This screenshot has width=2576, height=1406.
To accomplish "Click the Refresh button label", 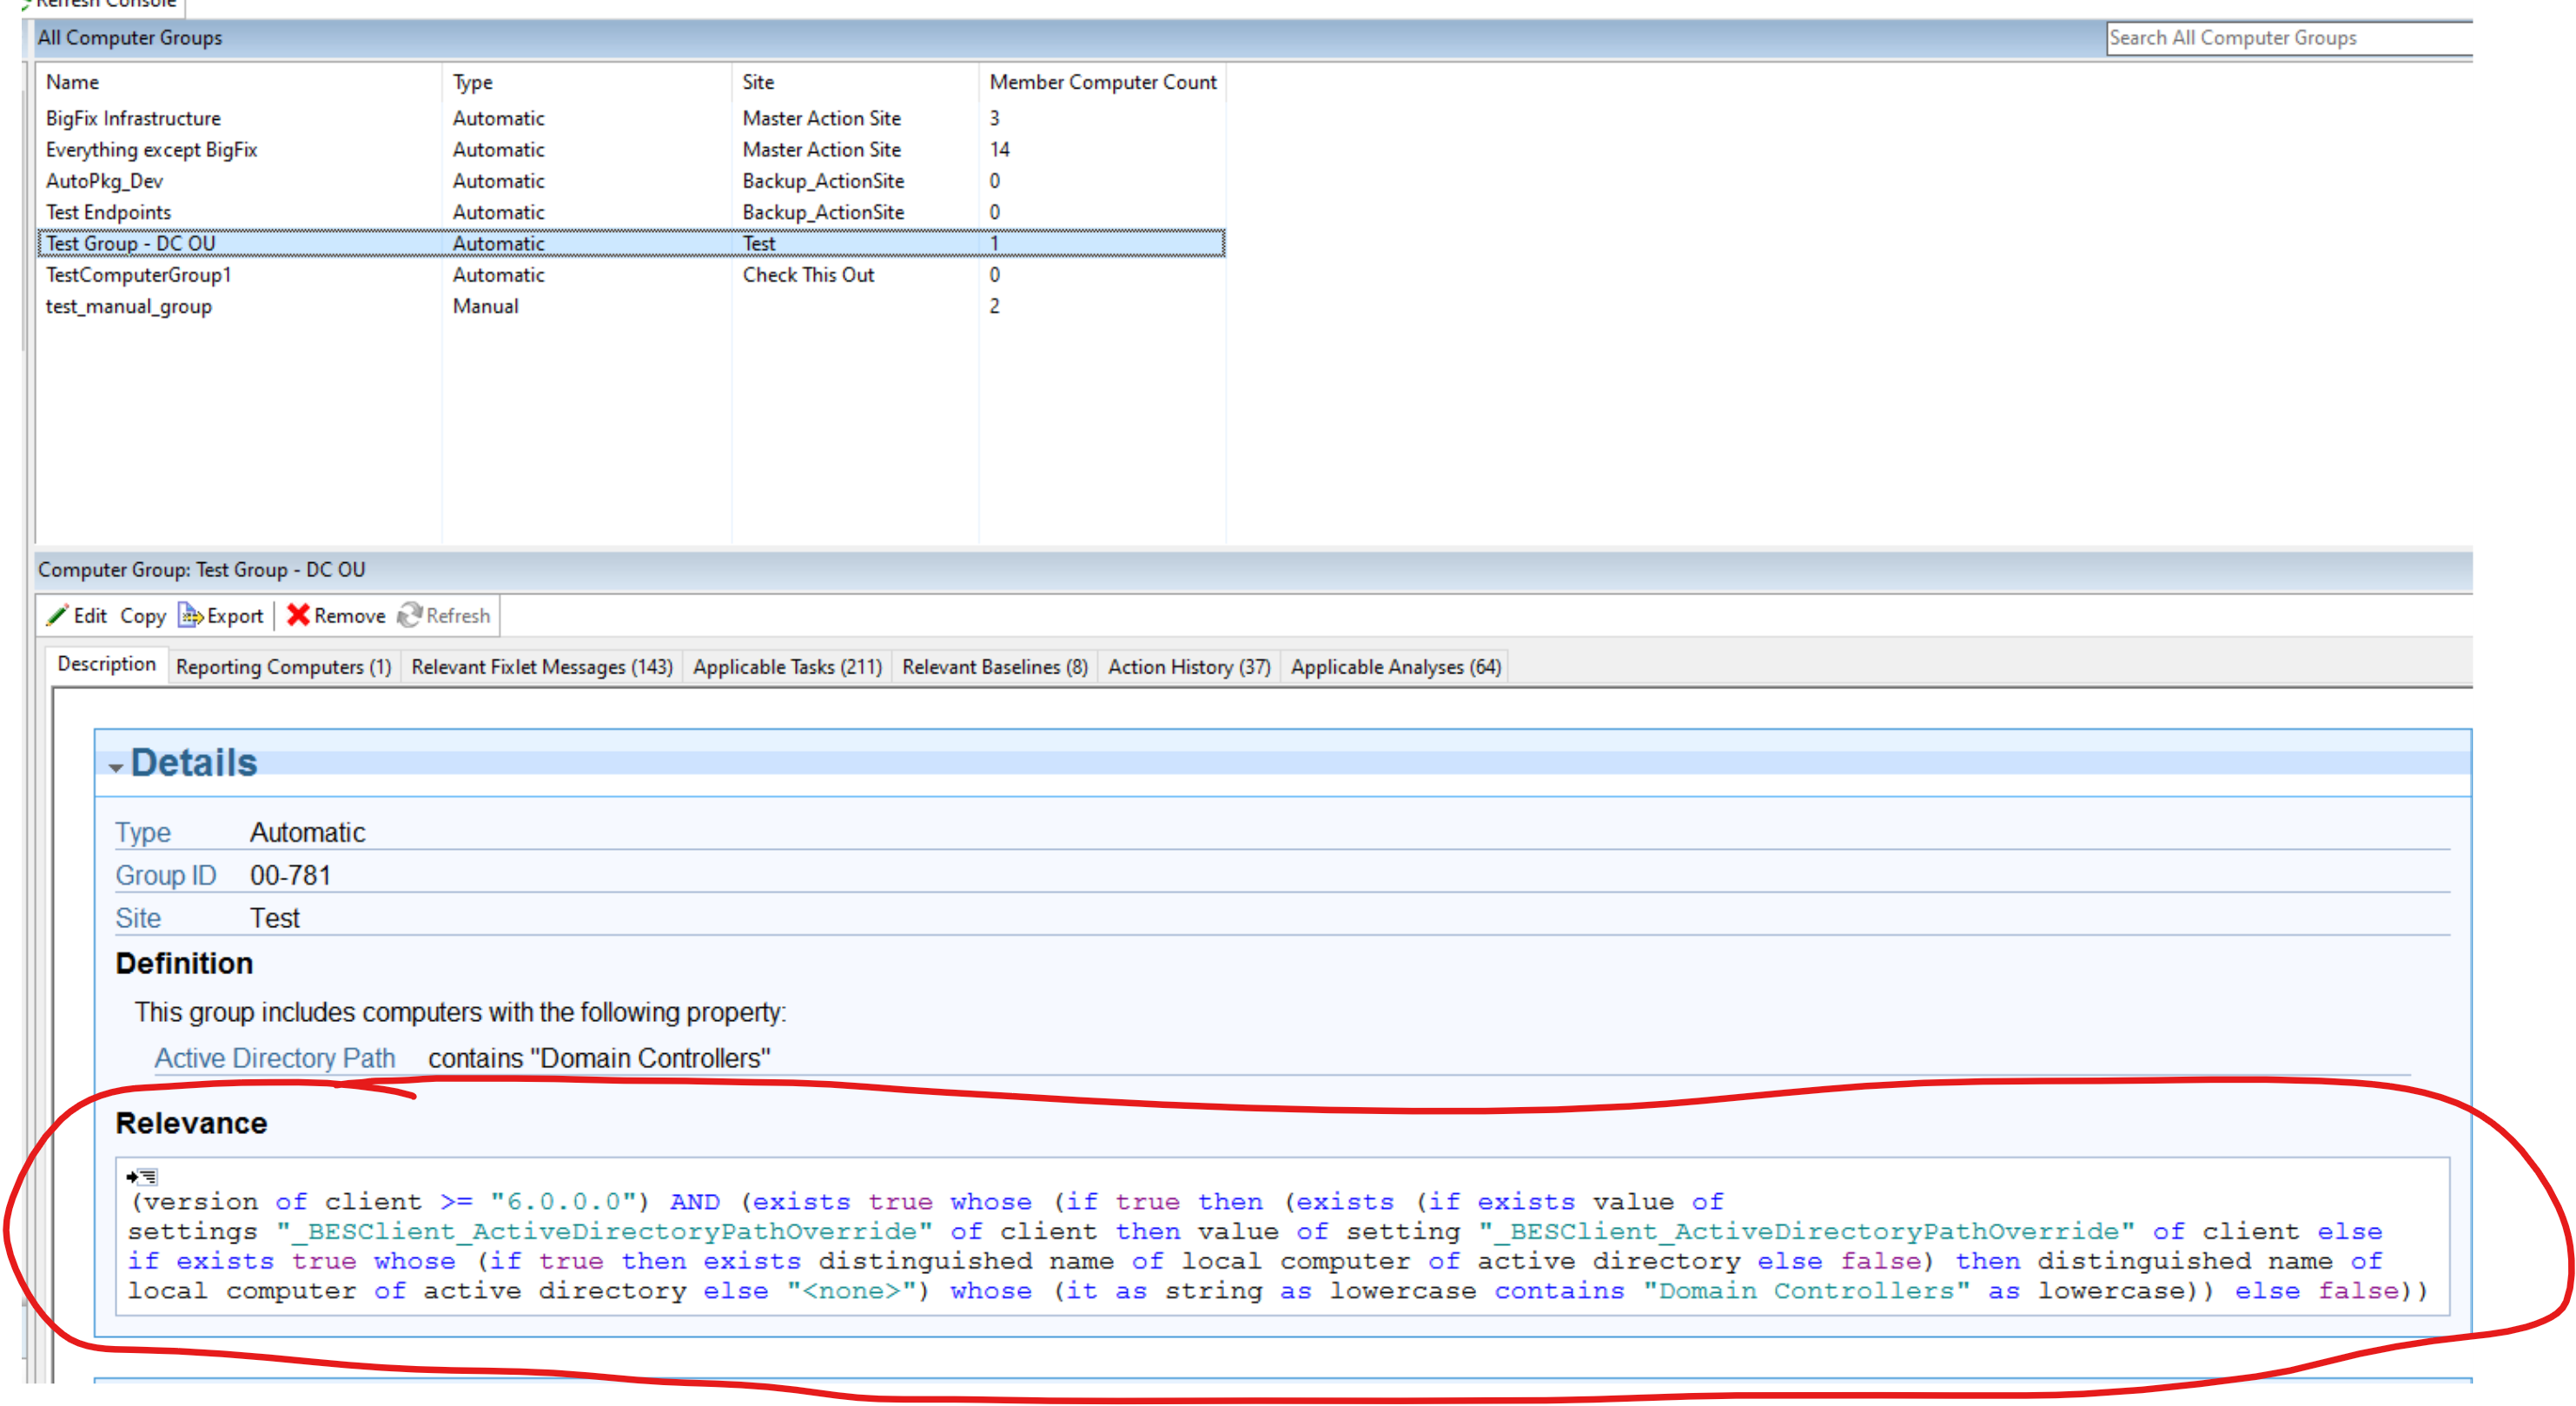I will click(x=458, y=616).
